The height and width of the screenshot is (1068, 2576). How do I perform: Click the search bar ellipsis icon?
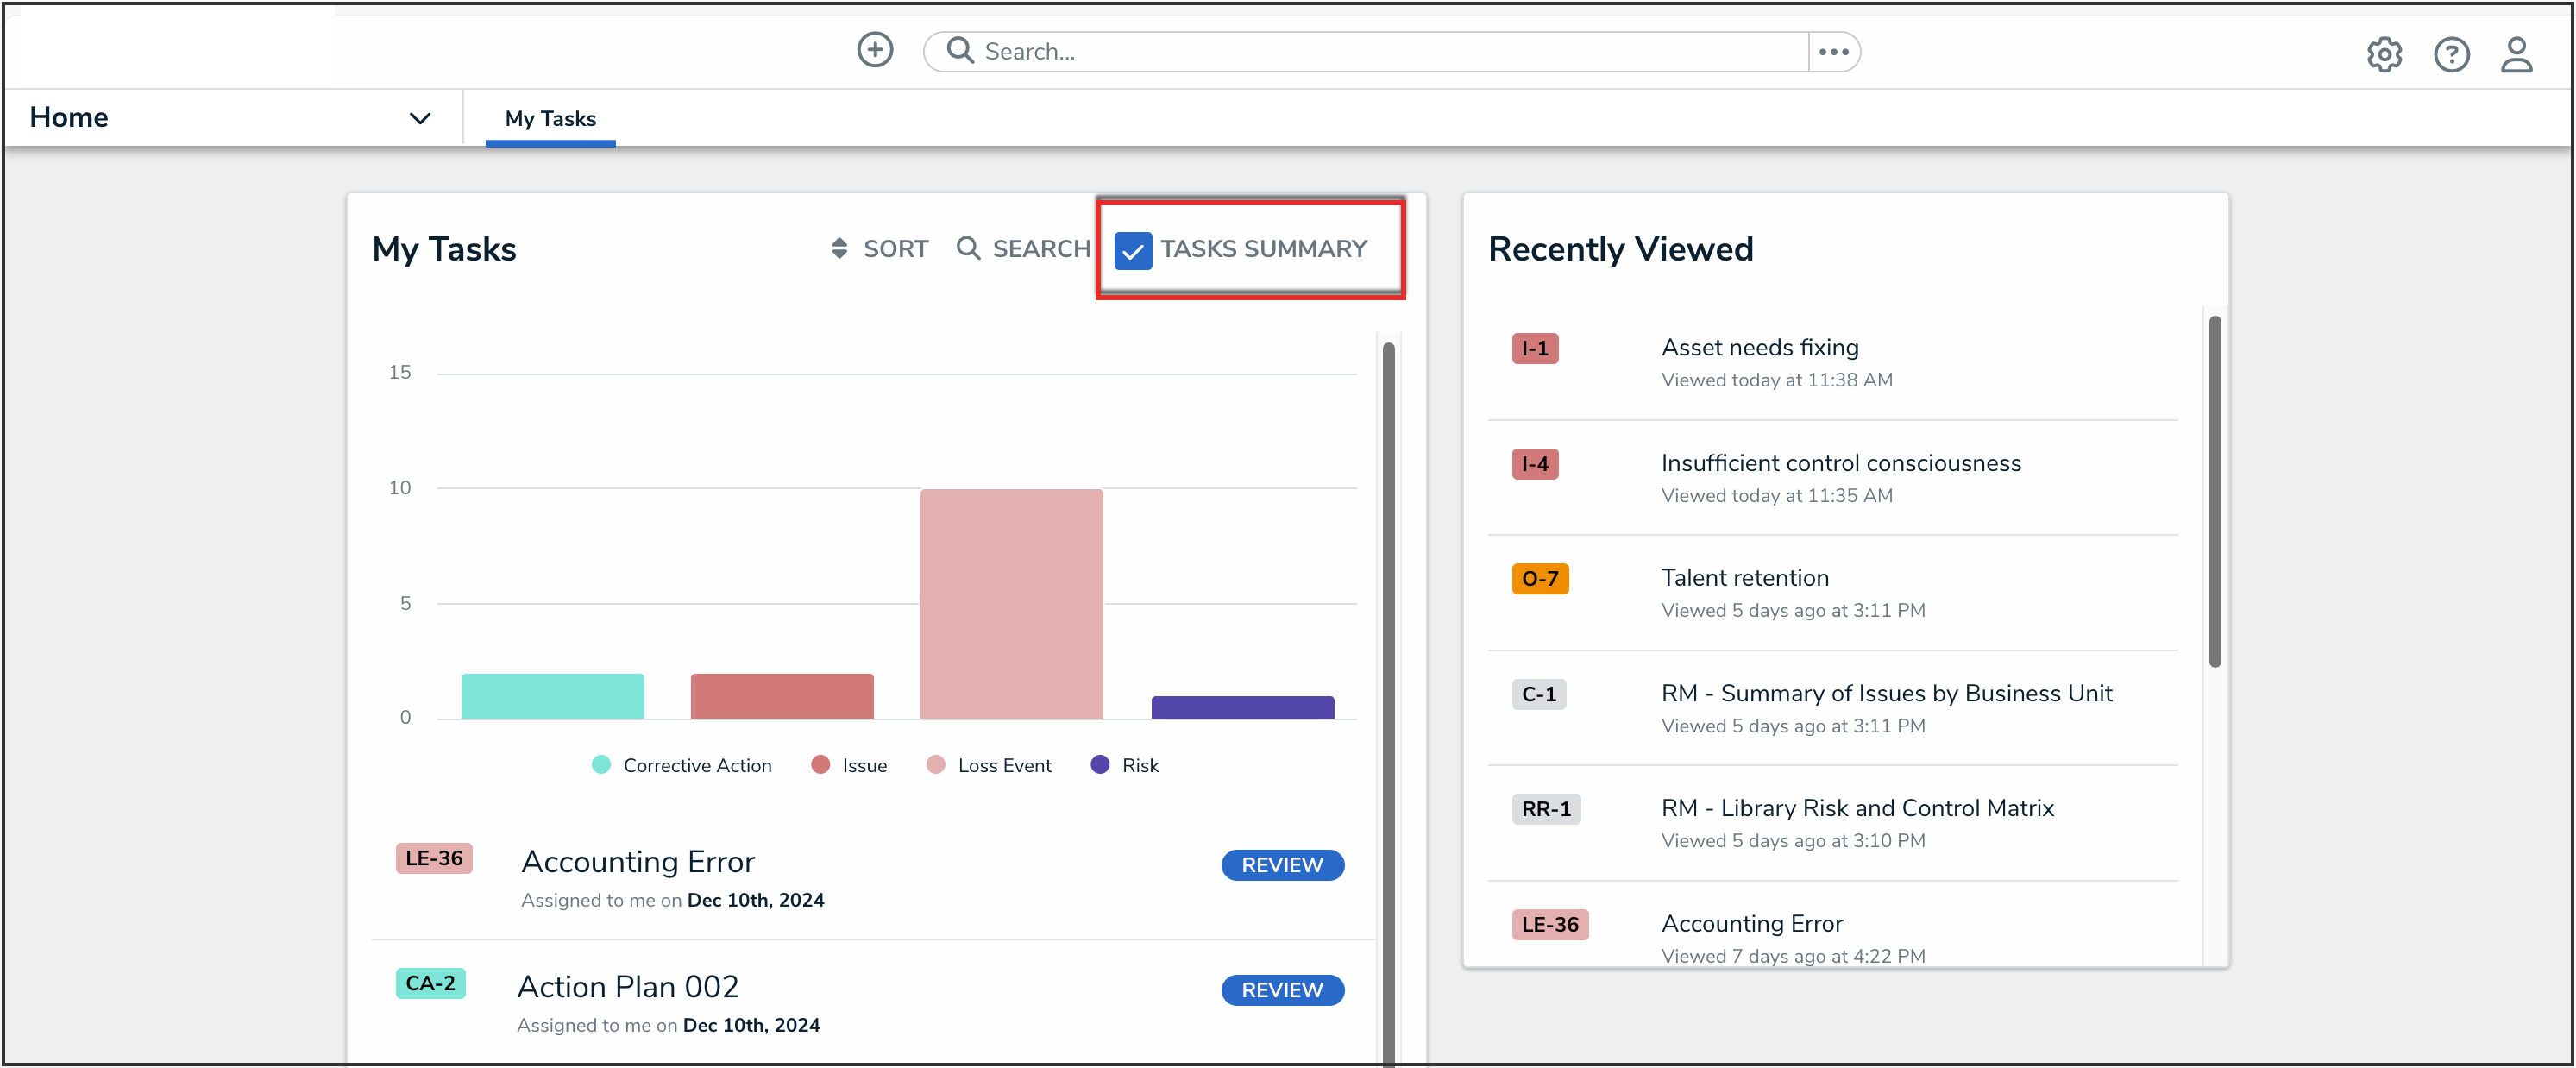[1833, 52]
